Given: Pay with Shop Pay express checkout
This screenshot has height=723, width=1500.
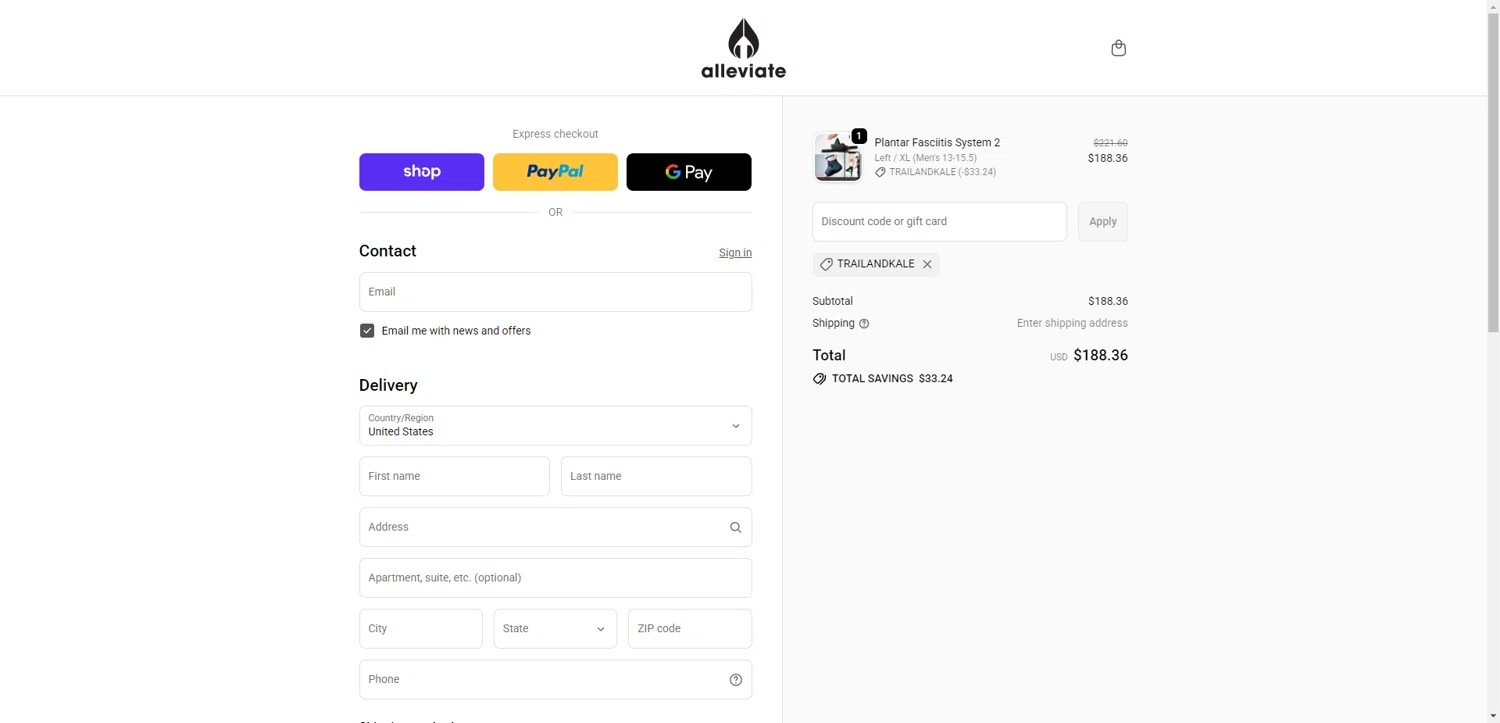Looking at the screenshot, I should click(x=421, y=172).
